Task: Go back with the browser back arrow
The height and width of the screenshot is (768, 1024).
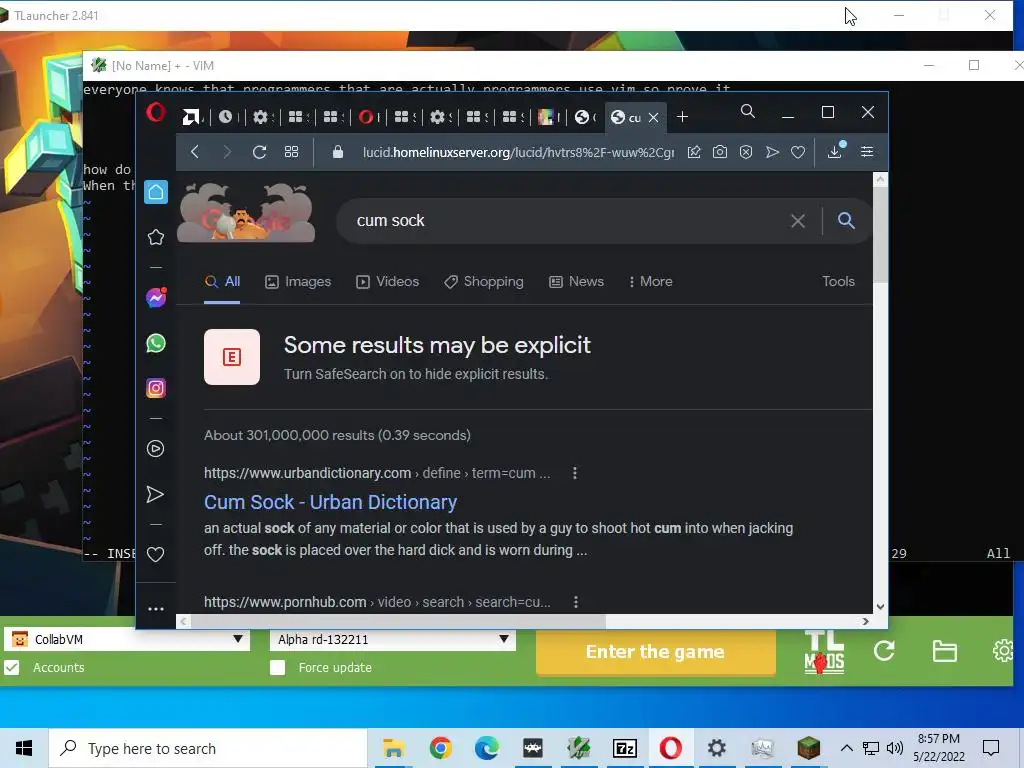Action: point(195,152)
